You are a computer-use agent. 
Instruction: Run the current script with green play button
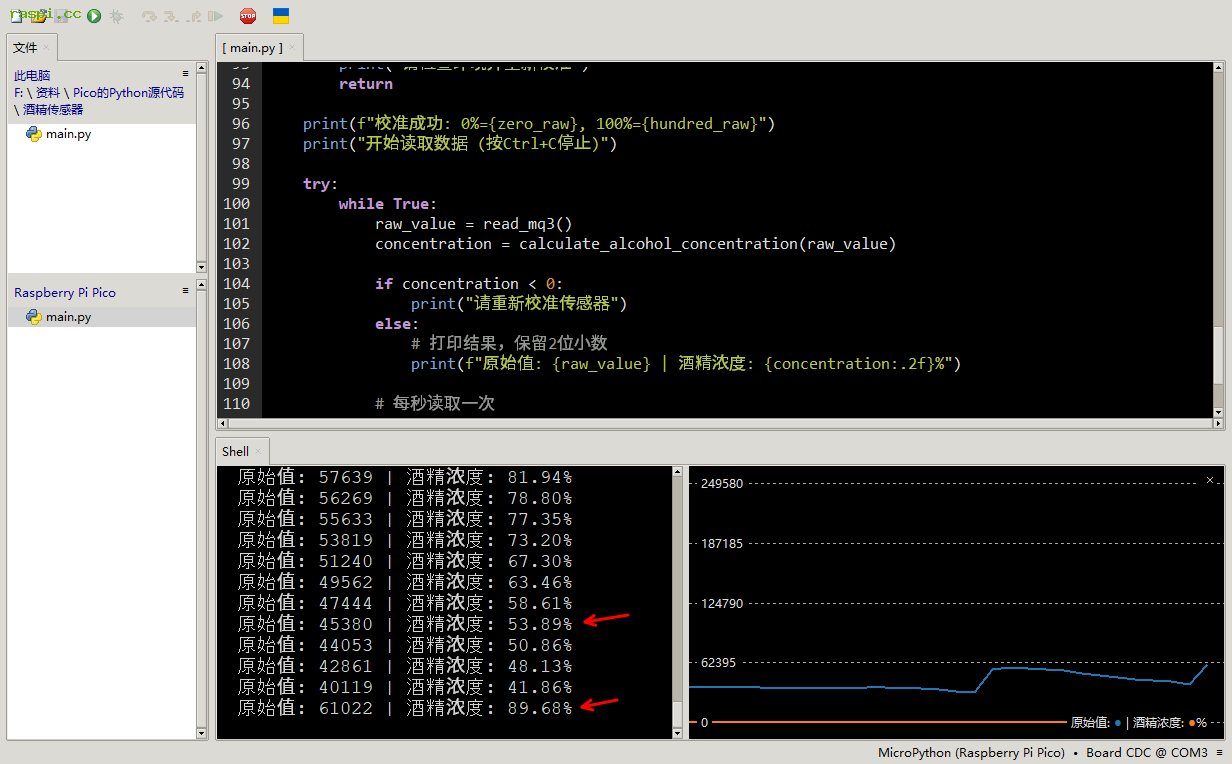(94, 16)
